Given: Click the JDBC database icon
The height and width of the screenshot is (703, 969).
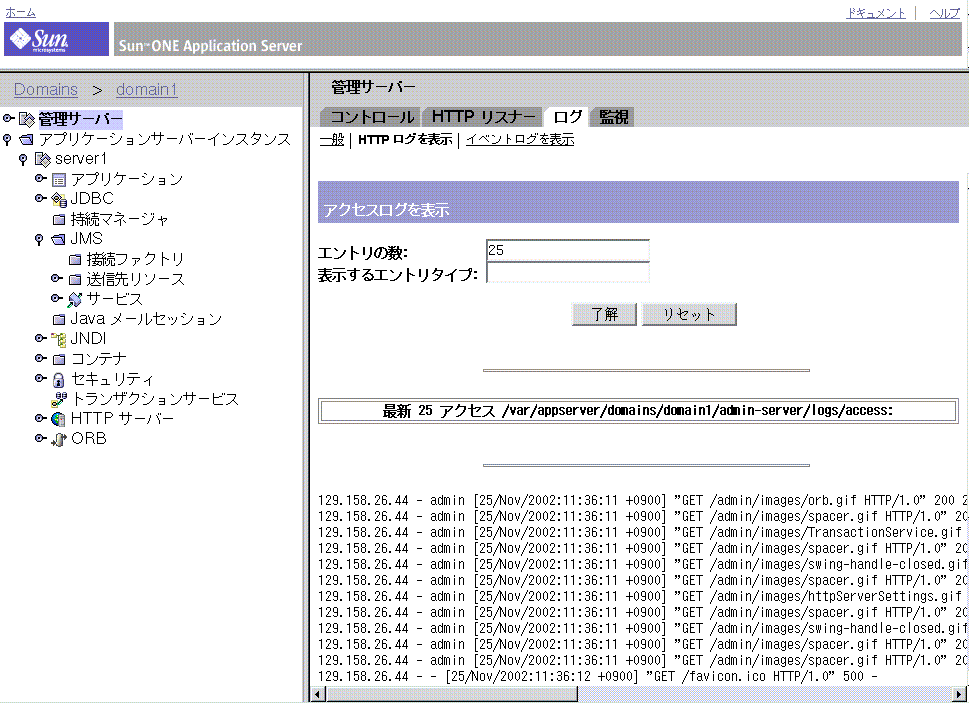Looking at the screenshot, I should 59,200.
